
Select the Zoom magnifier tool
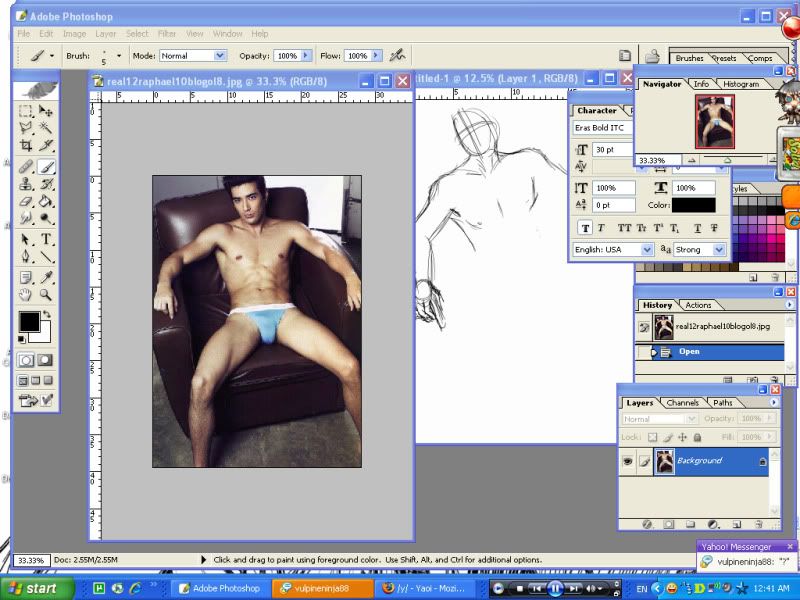coord(47,295)
